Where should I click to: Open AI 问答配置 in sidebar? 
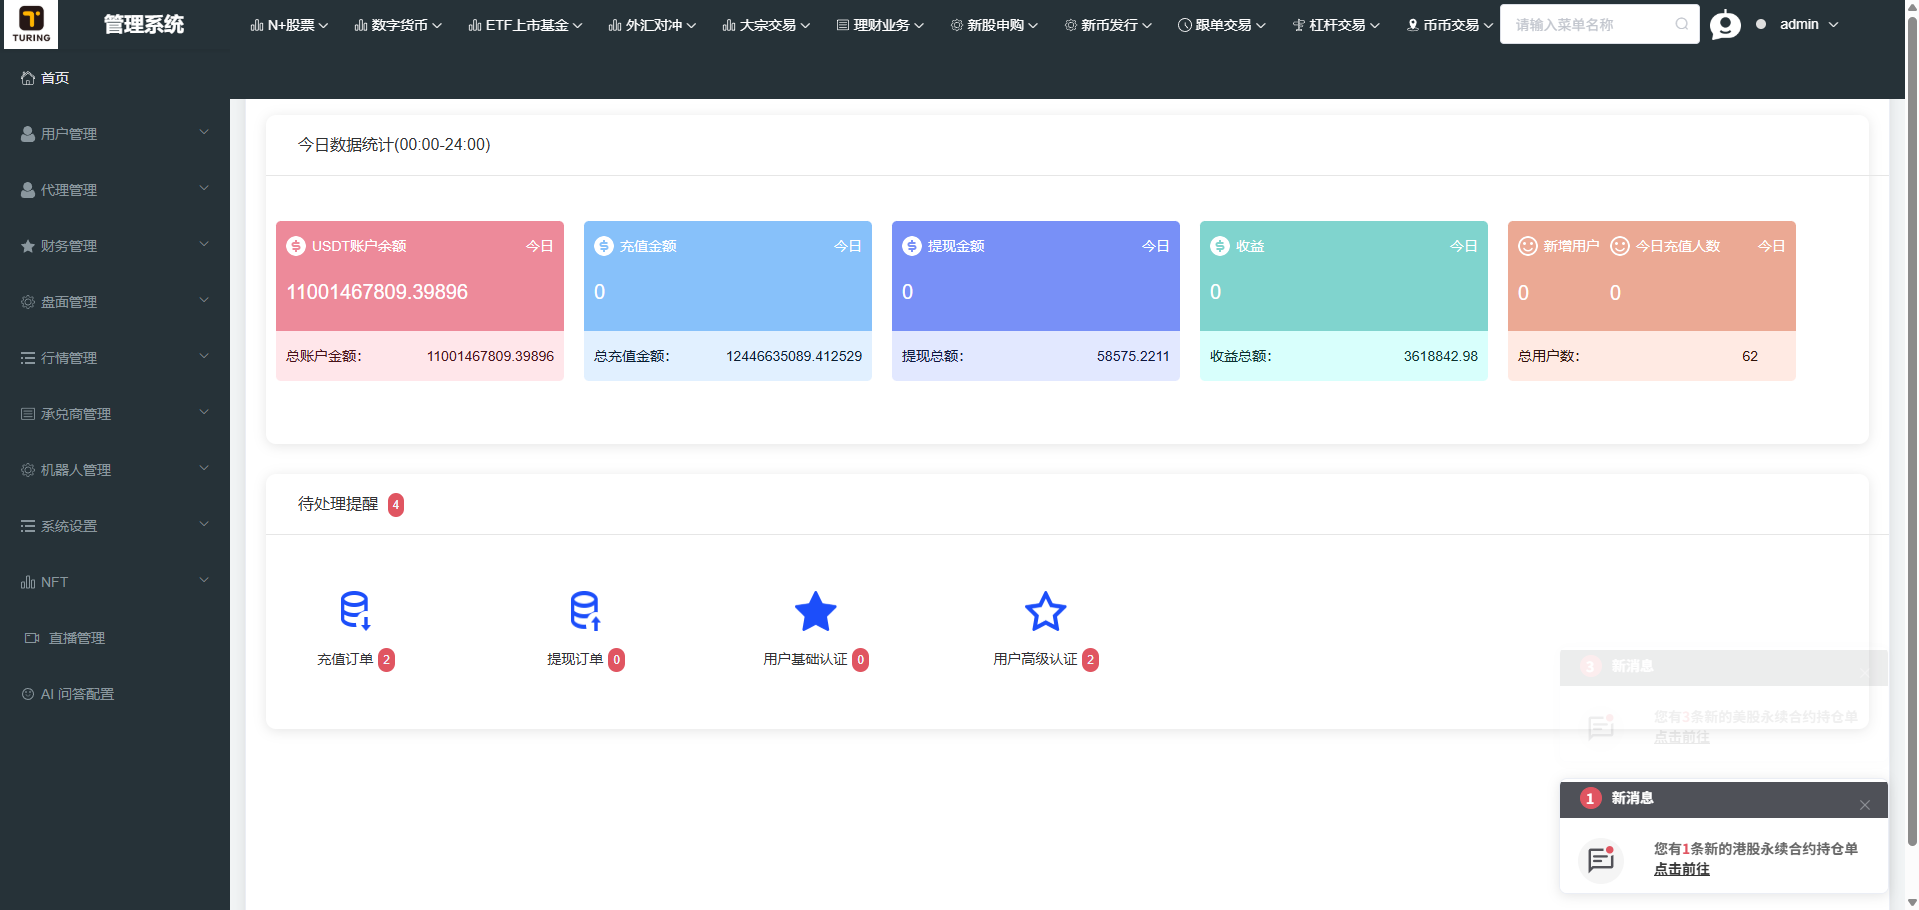(76, 694)
